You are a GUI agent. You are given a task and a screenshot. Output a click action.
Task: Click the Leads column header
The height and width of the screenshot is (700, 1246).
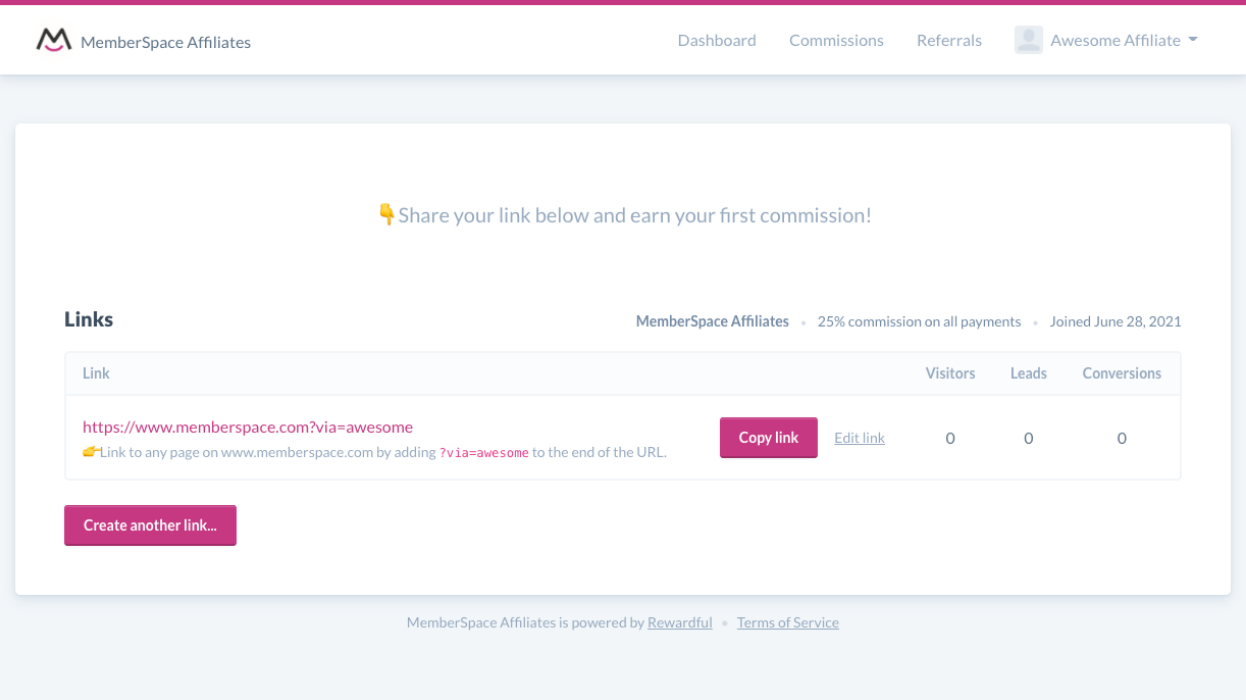pos(1028,373)
